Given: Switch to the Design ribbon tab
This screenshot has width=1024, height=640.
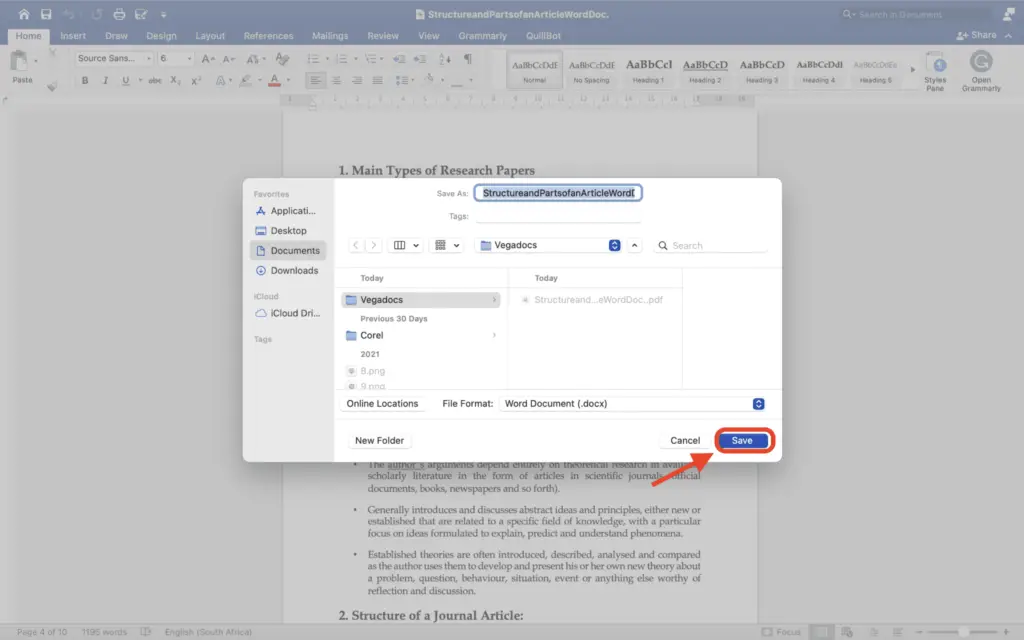Looking at the screenshot, I should (161, 36).
